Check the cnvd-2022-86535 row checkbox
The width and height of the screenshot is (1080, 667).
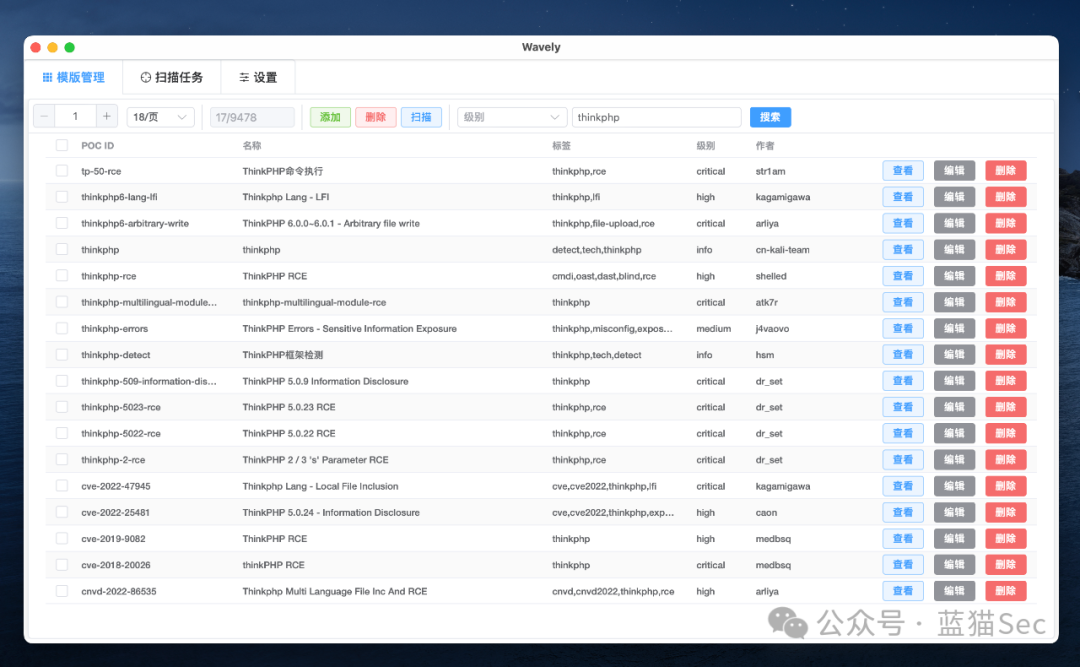62,591
